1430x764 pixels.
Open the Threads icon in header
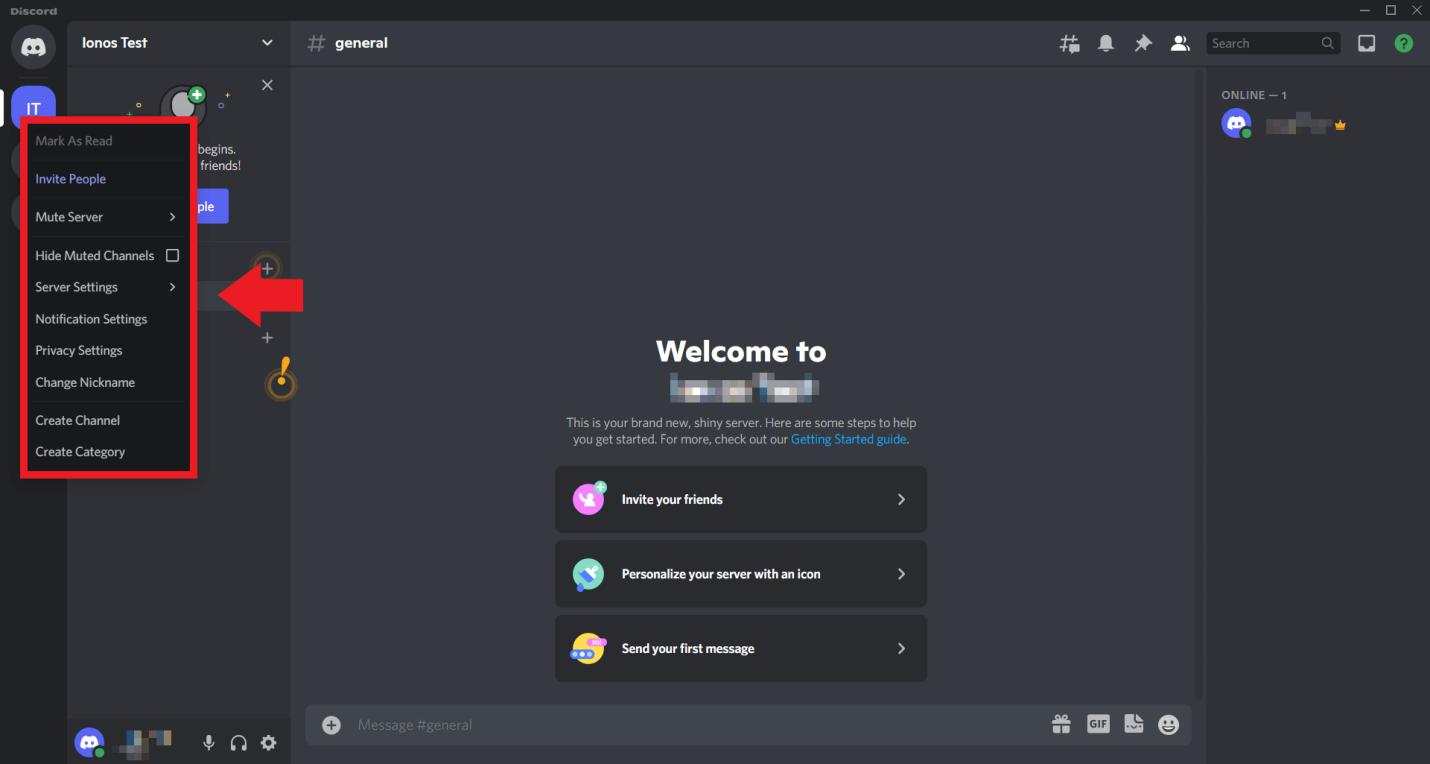[1069, 43]
